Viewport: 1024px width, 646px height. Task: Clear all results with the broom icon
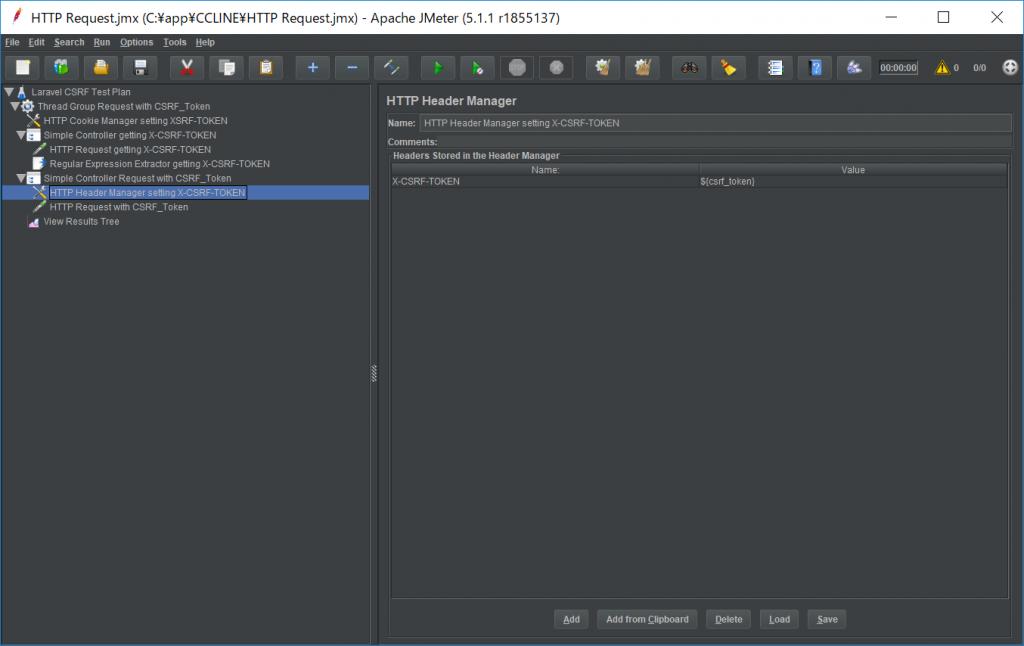729,68
